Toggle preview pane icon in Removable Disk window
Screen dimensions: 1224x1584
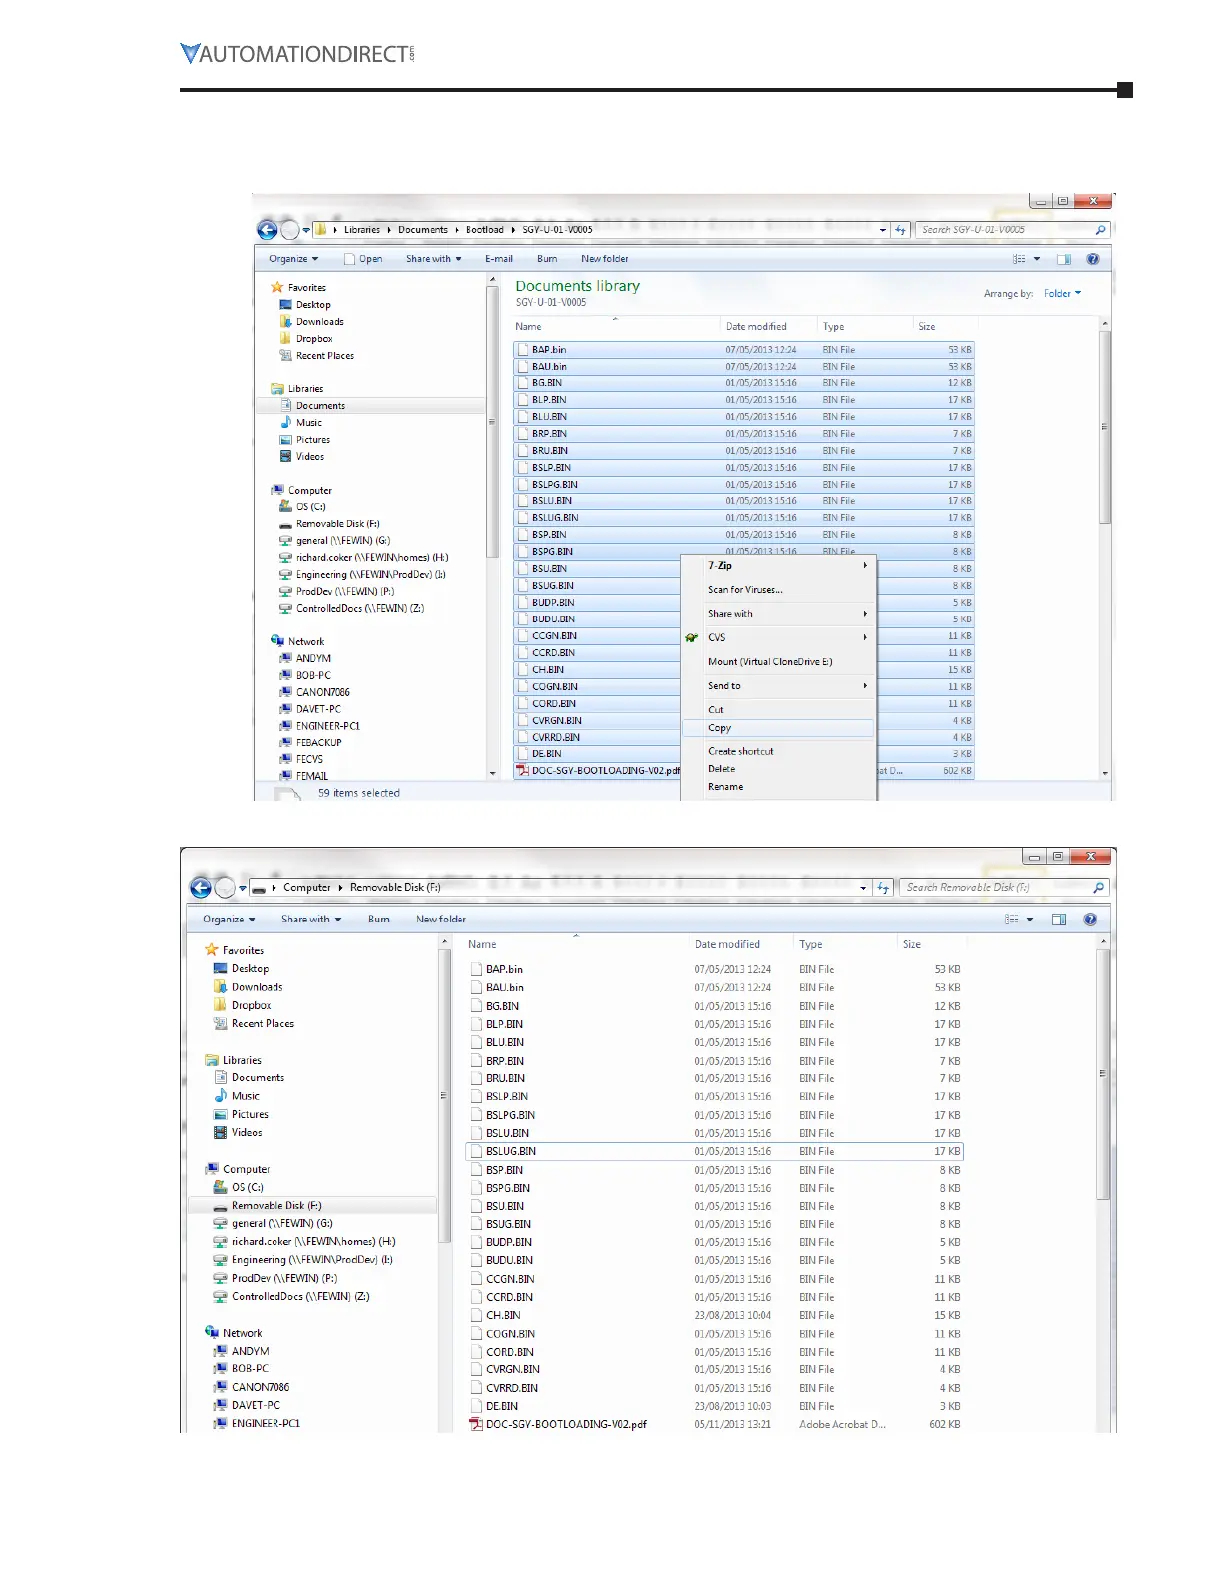click(1059, 919)
